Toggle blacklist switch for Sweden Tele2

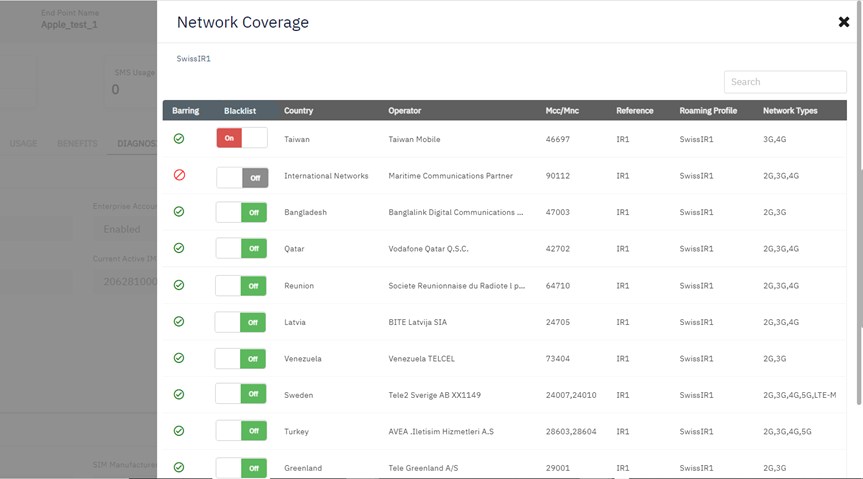(241, 394)
